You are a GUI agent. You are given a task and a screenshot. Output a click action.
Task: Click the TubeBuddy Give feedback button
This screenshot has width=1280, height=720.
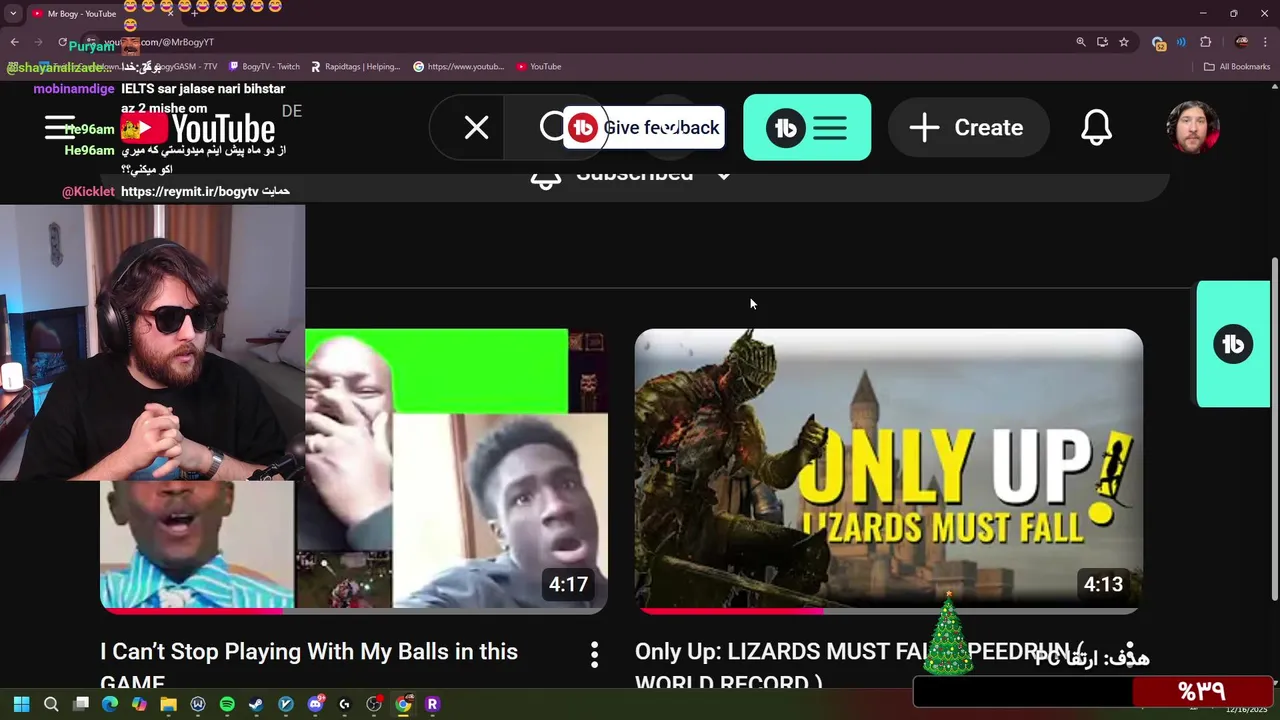pyautogui.click(x=643, y=127)
